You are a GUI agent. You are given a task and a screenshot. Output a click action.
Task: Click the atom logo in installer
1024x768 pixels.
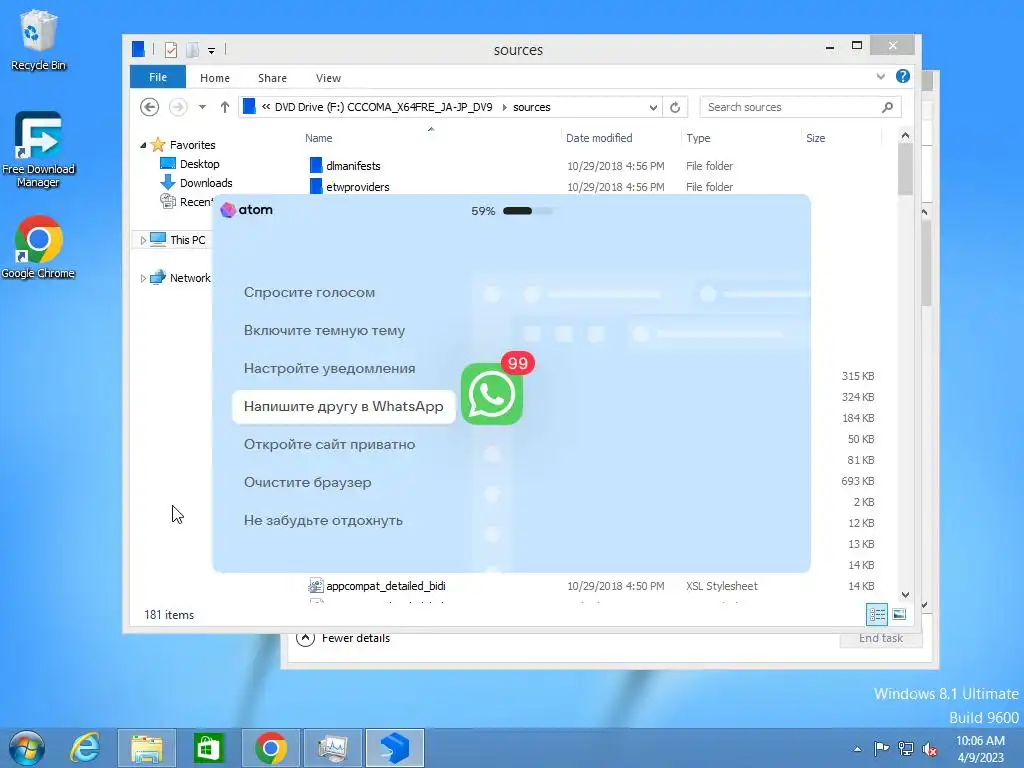tap(246, 210)
